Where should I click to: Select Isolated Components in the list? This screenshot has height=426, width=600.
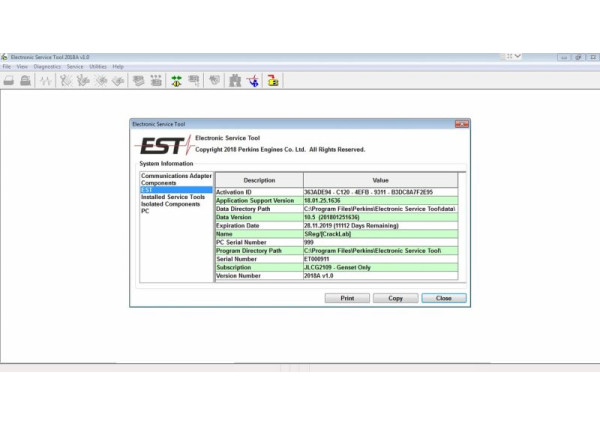(x=170, y=204)
